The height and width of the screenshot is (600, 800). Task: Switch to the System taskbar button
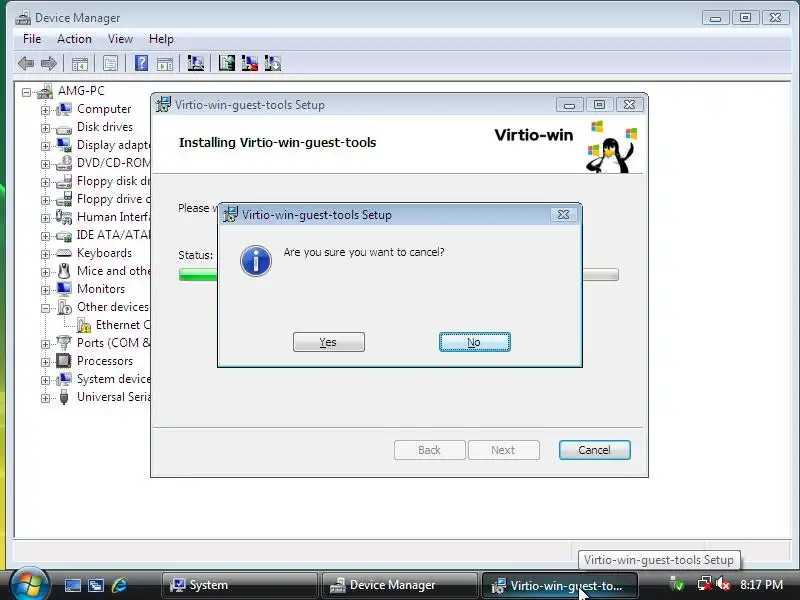(240, 585)
